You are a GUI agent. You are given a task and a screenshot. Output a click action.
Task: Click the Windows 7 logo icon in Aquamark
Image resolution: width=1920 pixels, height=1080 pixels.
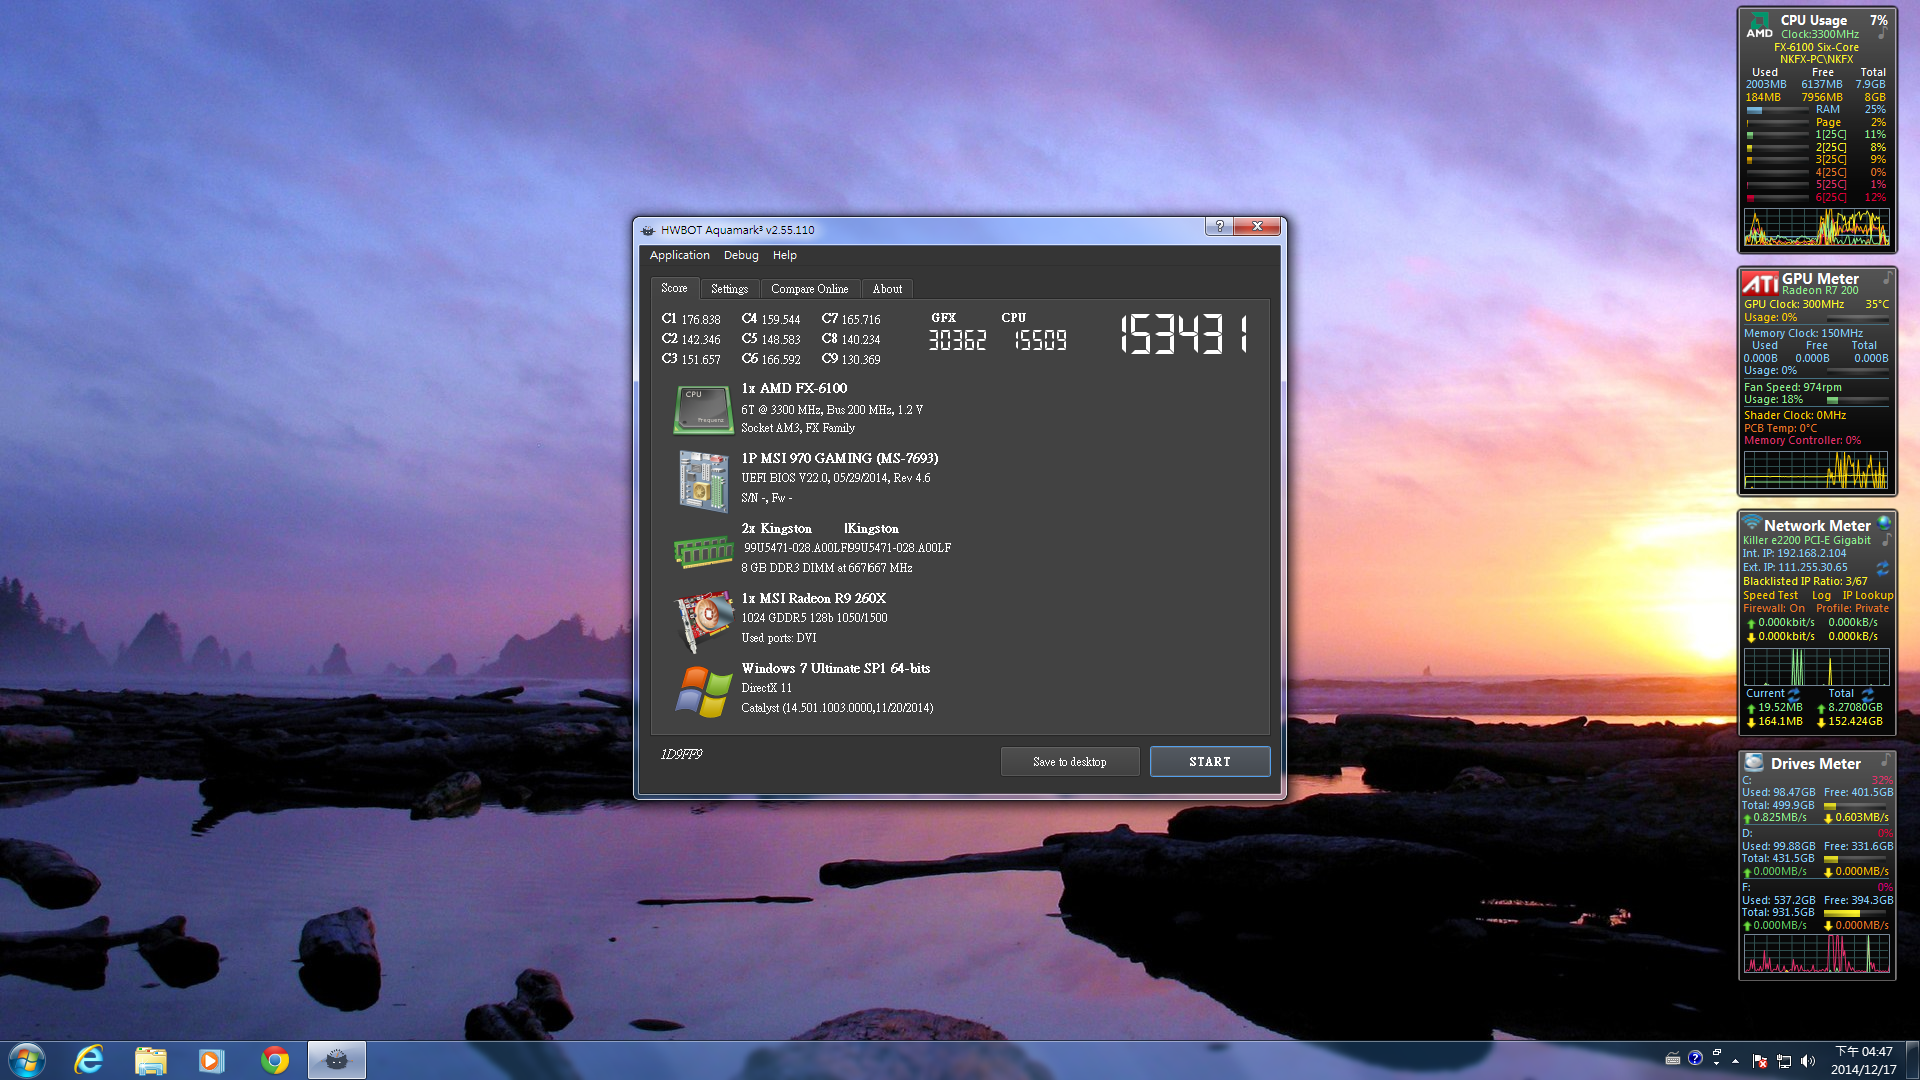[x=703, y=691]
